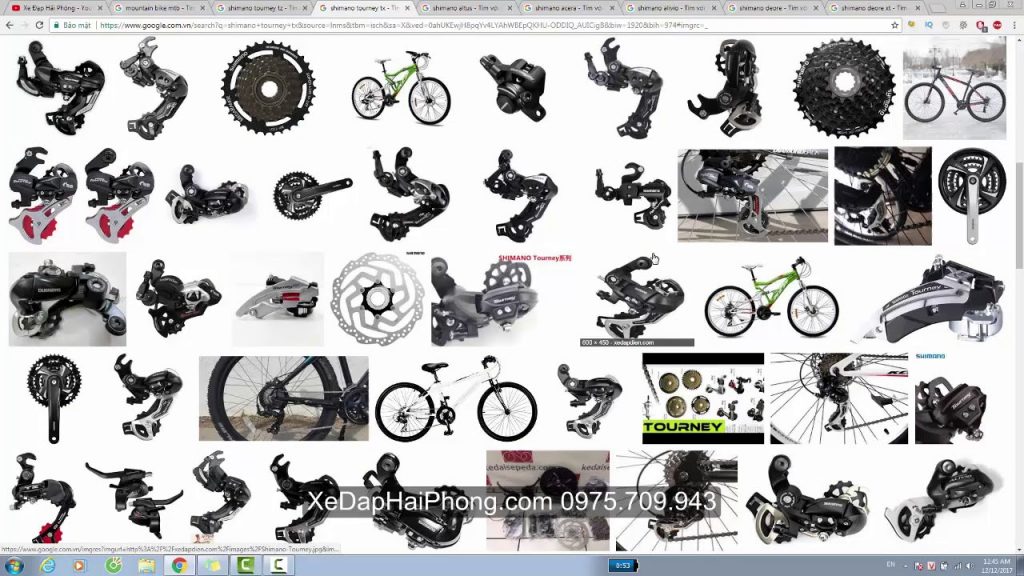The image size is (1024, 576).
Task: Open the white bicycle image
Action: [456, 398]
